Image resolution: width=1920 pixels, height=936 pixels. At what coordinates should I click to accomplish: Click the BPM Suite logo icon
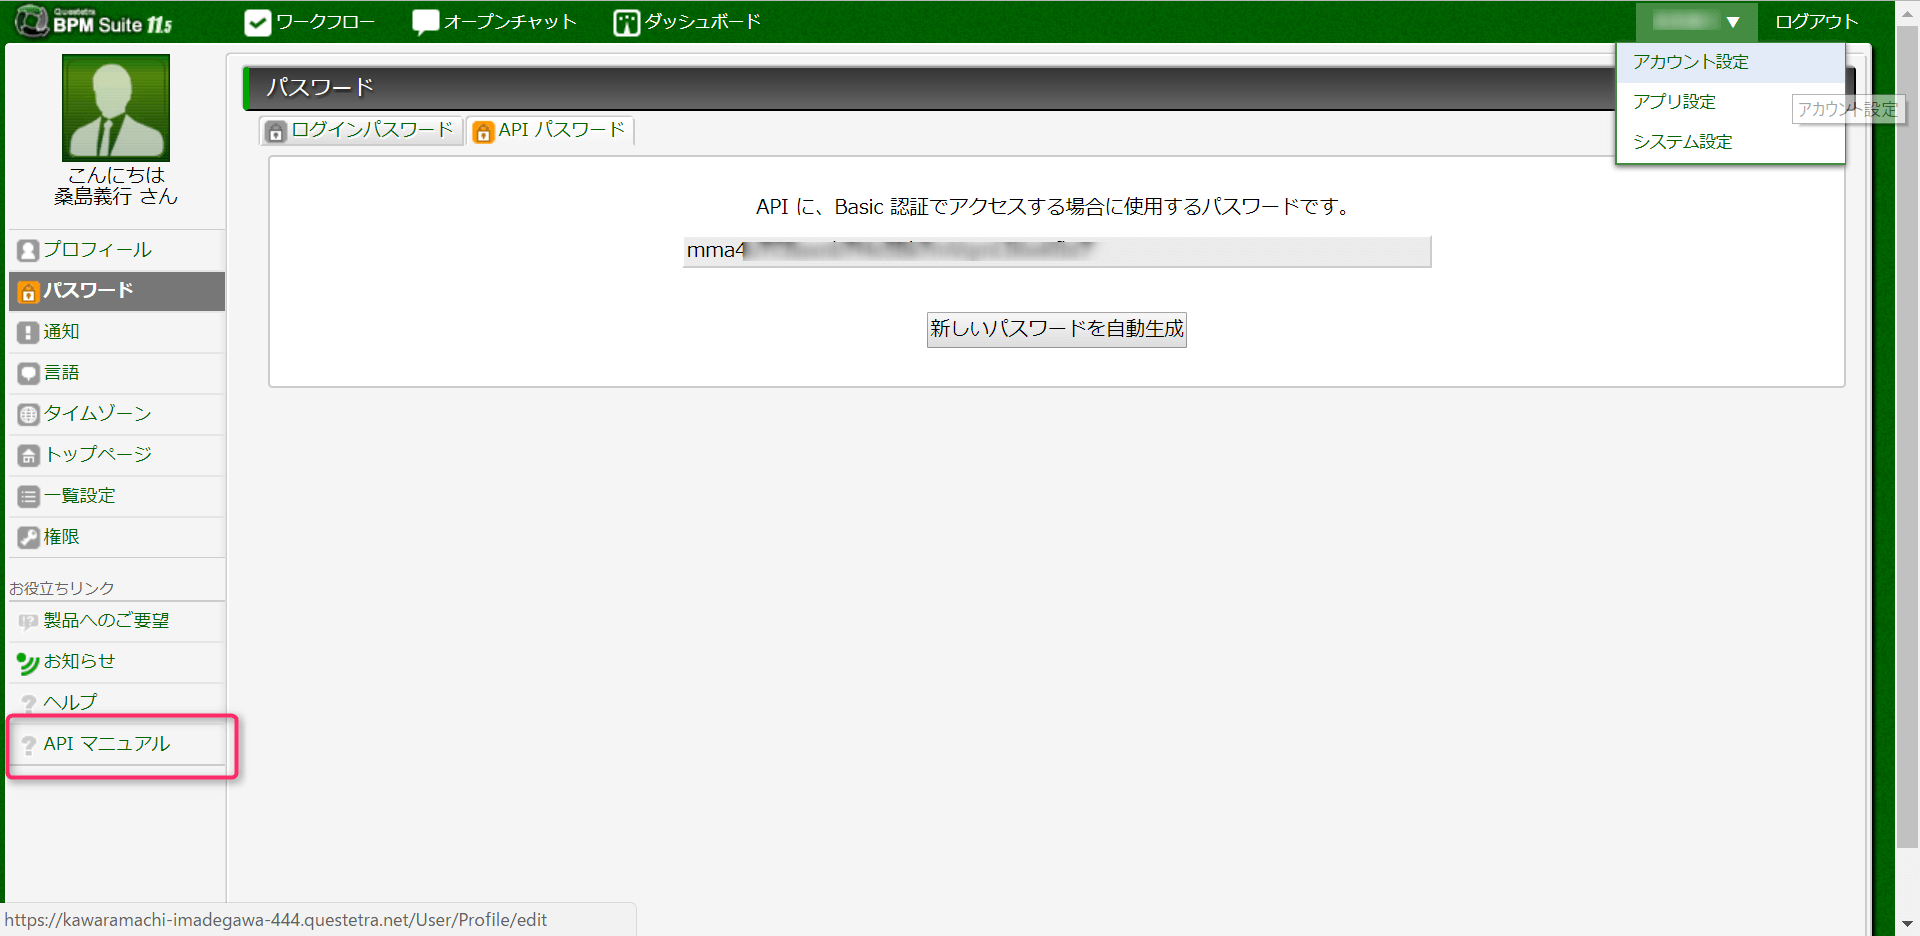tap(32, 21)
